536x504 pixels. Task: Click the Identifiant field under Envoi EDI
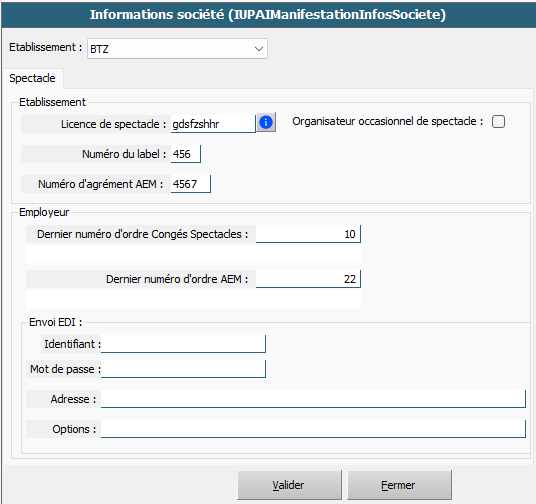click(183, 344)
